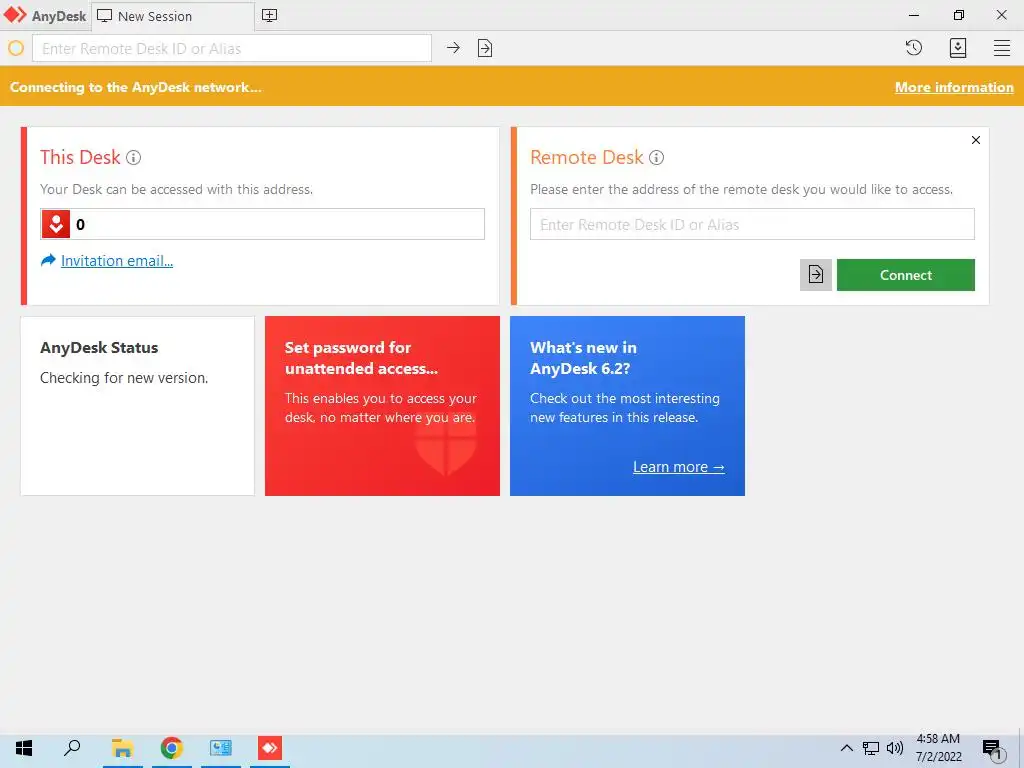1024x768 pixels.
Task: Open Set password for unattended access tile
Action: (382, 406)
